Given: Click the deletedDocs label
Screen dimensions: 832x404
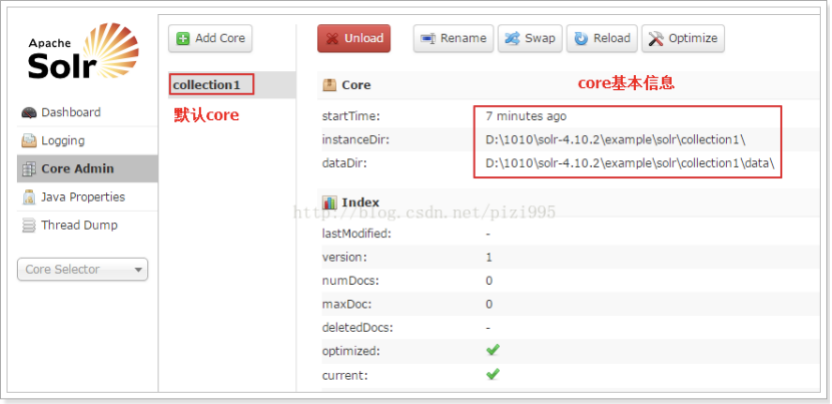Looking at the screenshot, I should click(x=358, y=328).
